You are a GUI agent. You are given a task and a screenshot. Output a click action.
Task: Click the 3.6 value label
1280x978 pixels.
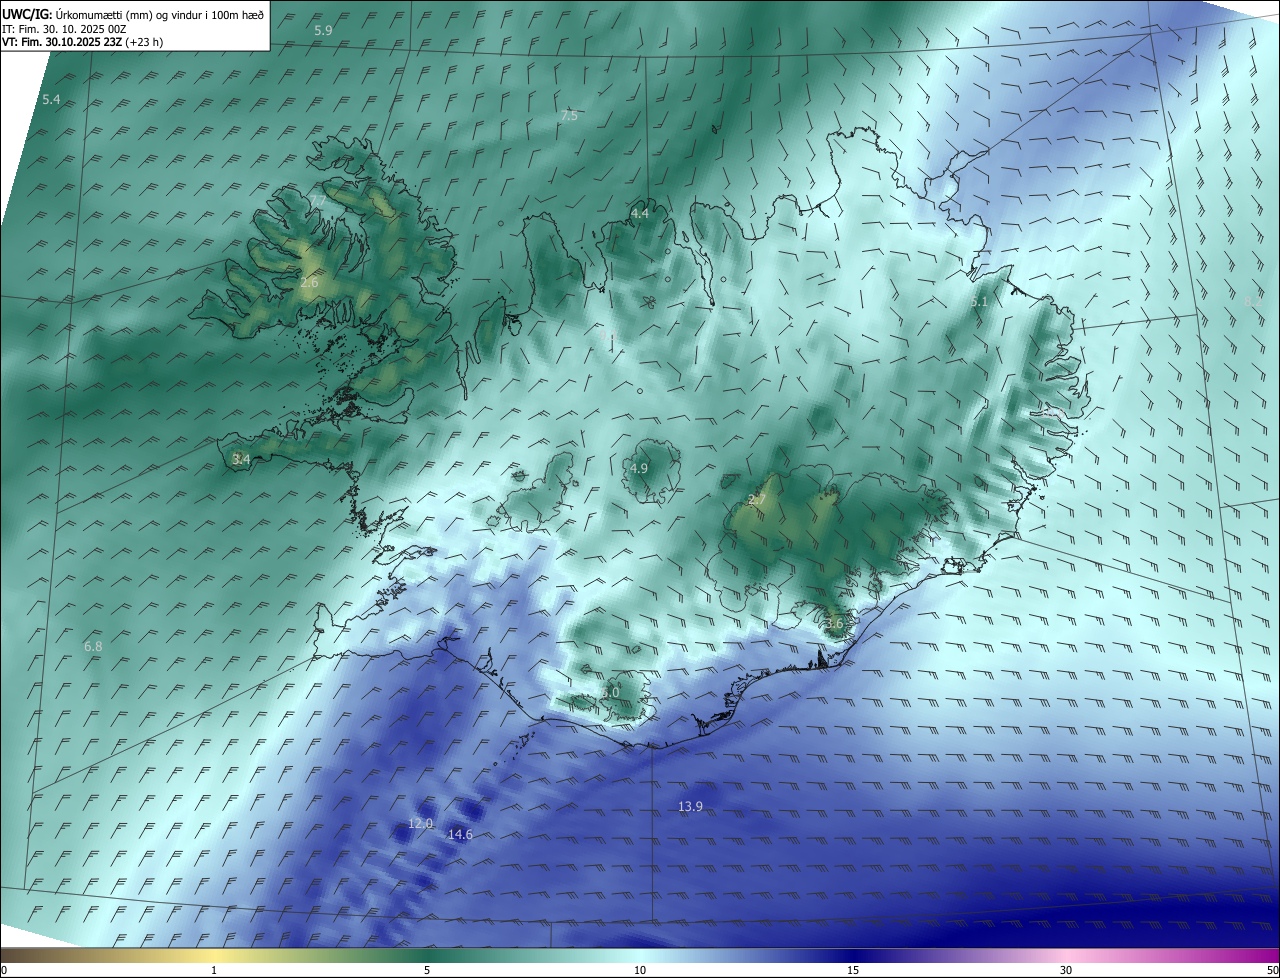coord(834,623)
